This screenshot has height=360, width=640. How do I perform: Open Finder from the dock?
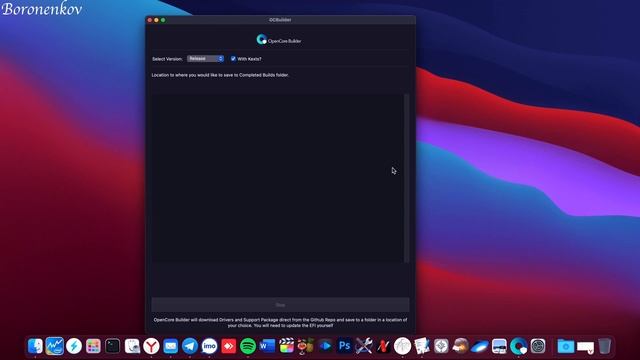[x=35, y=346]
